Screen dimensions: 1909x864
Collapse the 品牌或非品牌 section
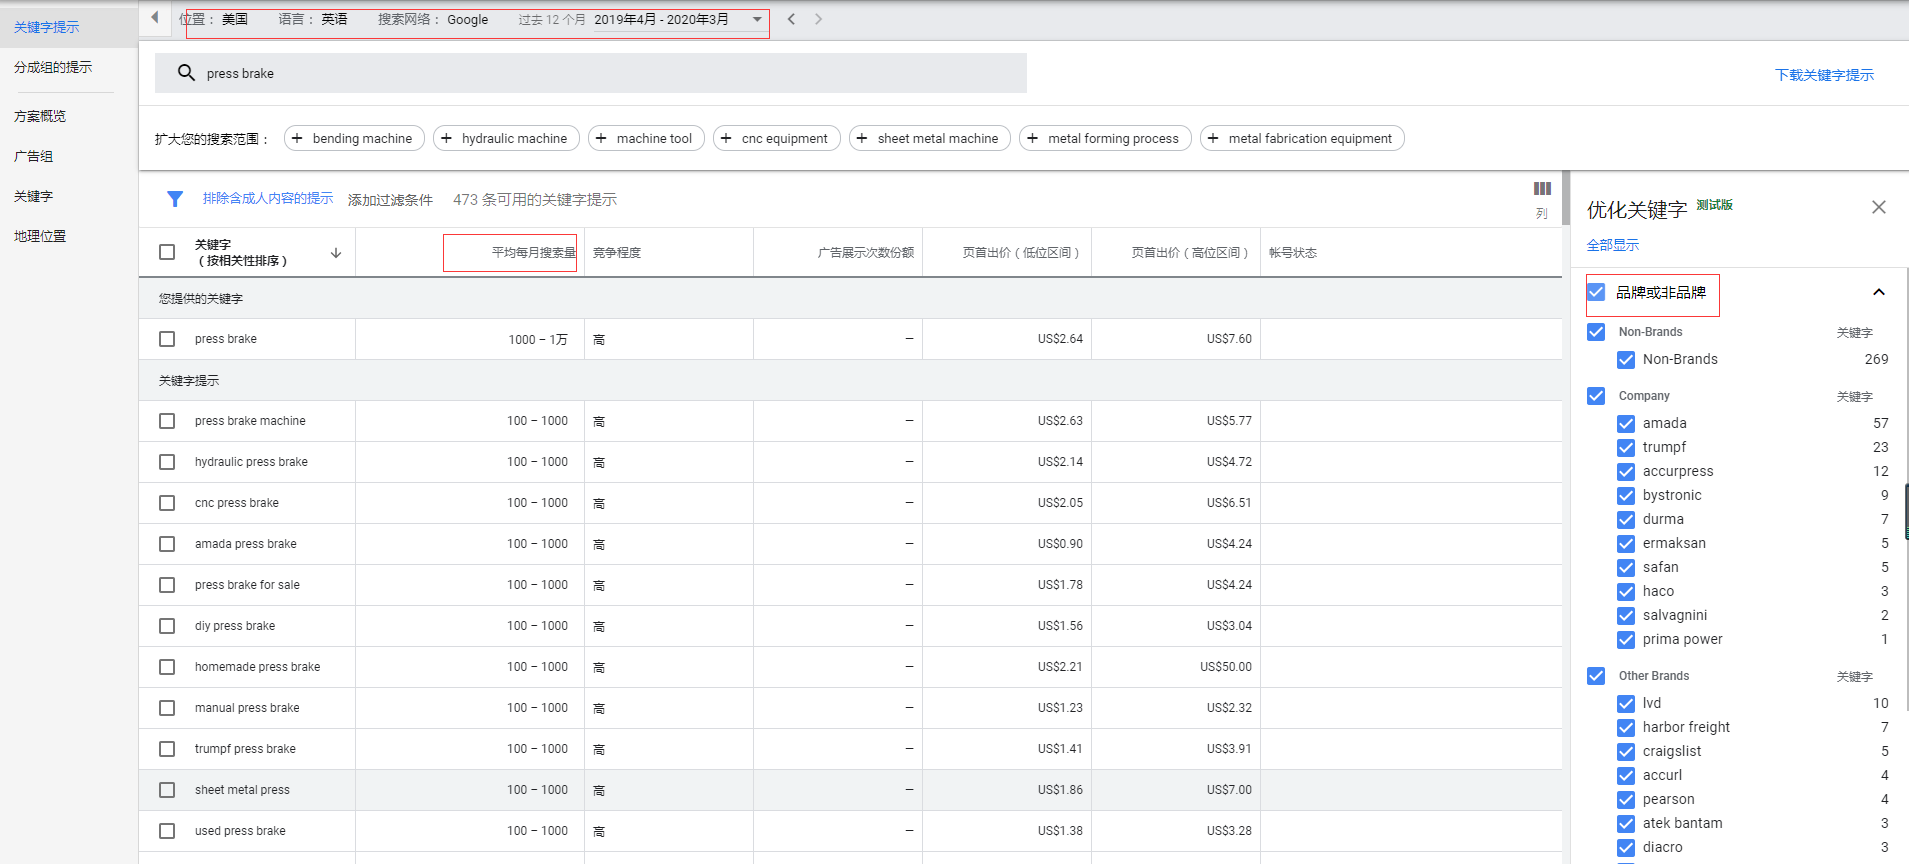[x=1878, y=292]
